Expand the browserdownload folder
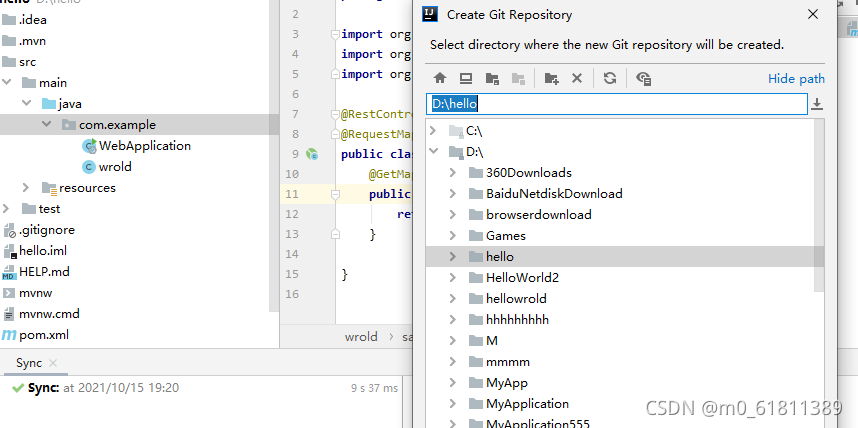This screenshot has width=858, height=428. click(453, 215)
